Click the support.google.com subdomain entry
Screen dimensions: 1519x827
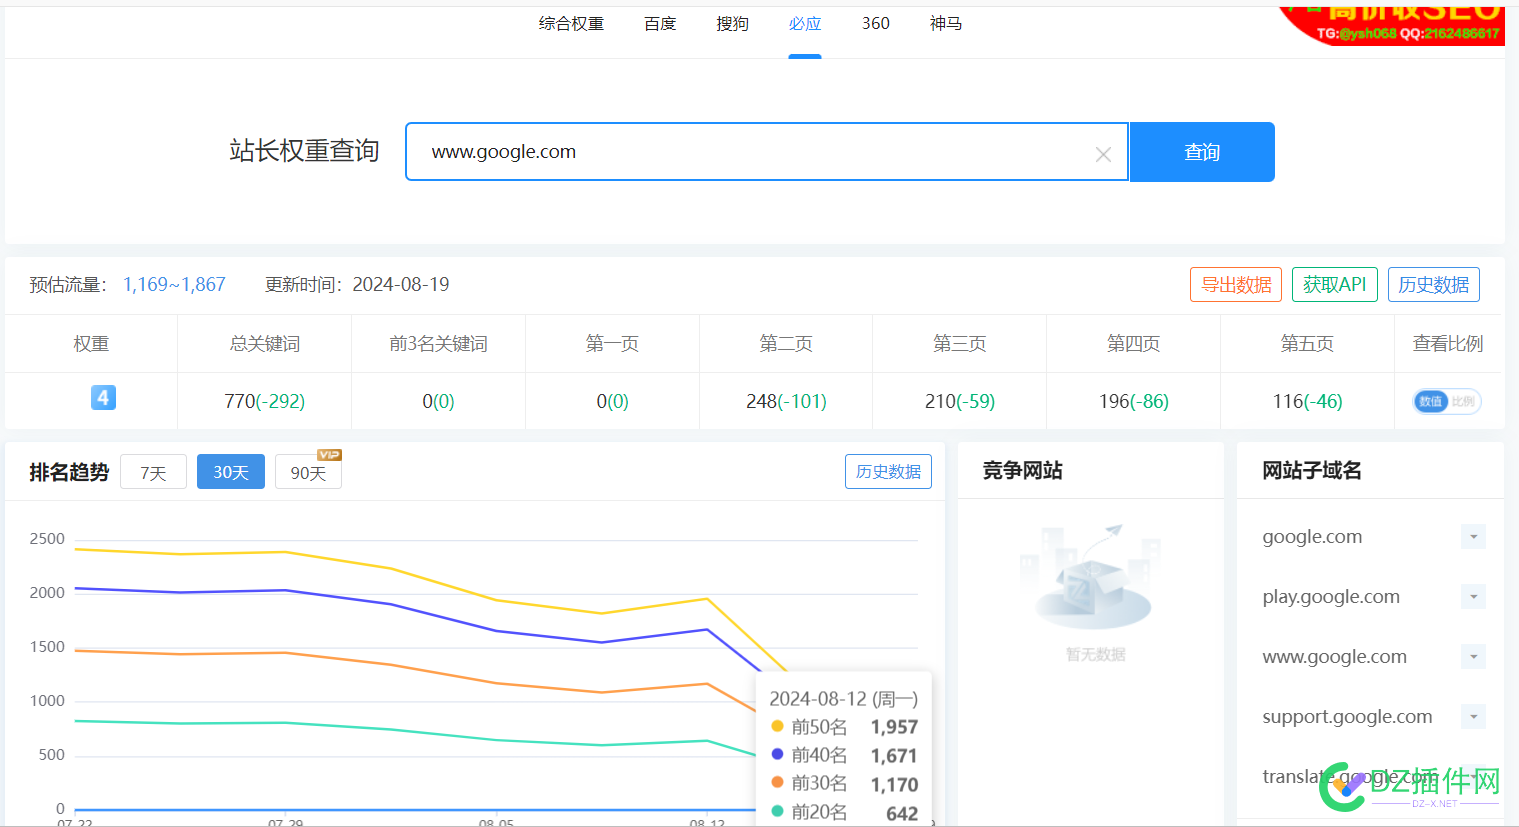tap(1347, 717)
